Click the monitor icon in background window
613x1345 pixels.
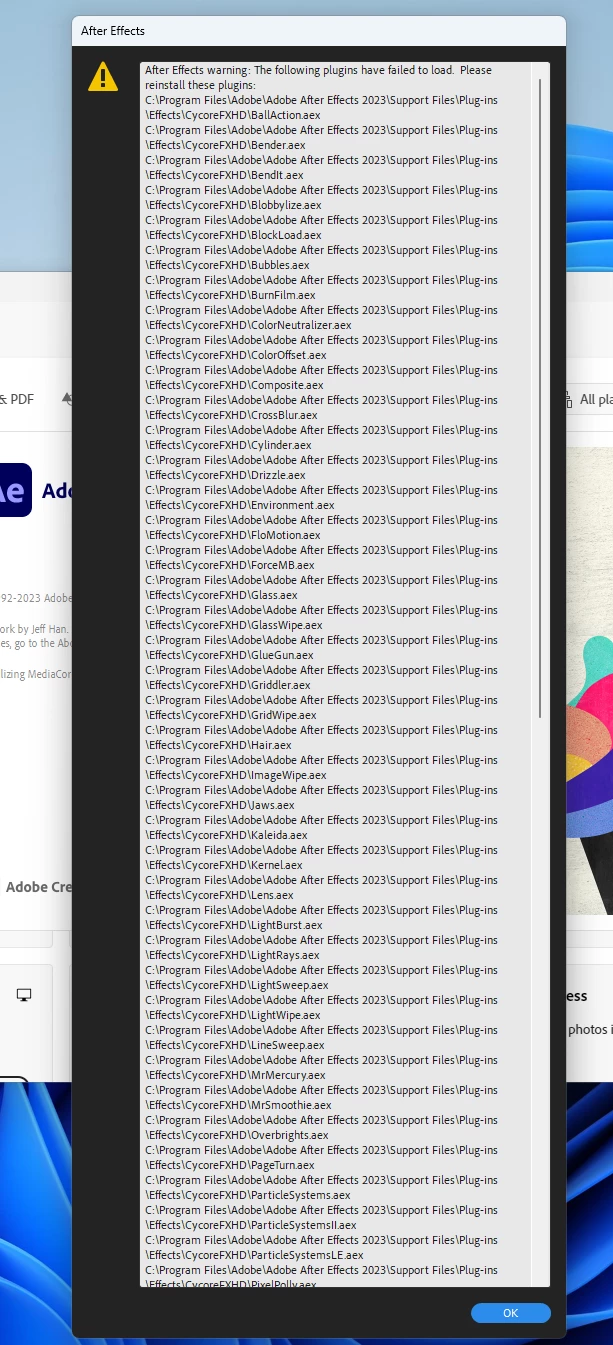(24, 995)
